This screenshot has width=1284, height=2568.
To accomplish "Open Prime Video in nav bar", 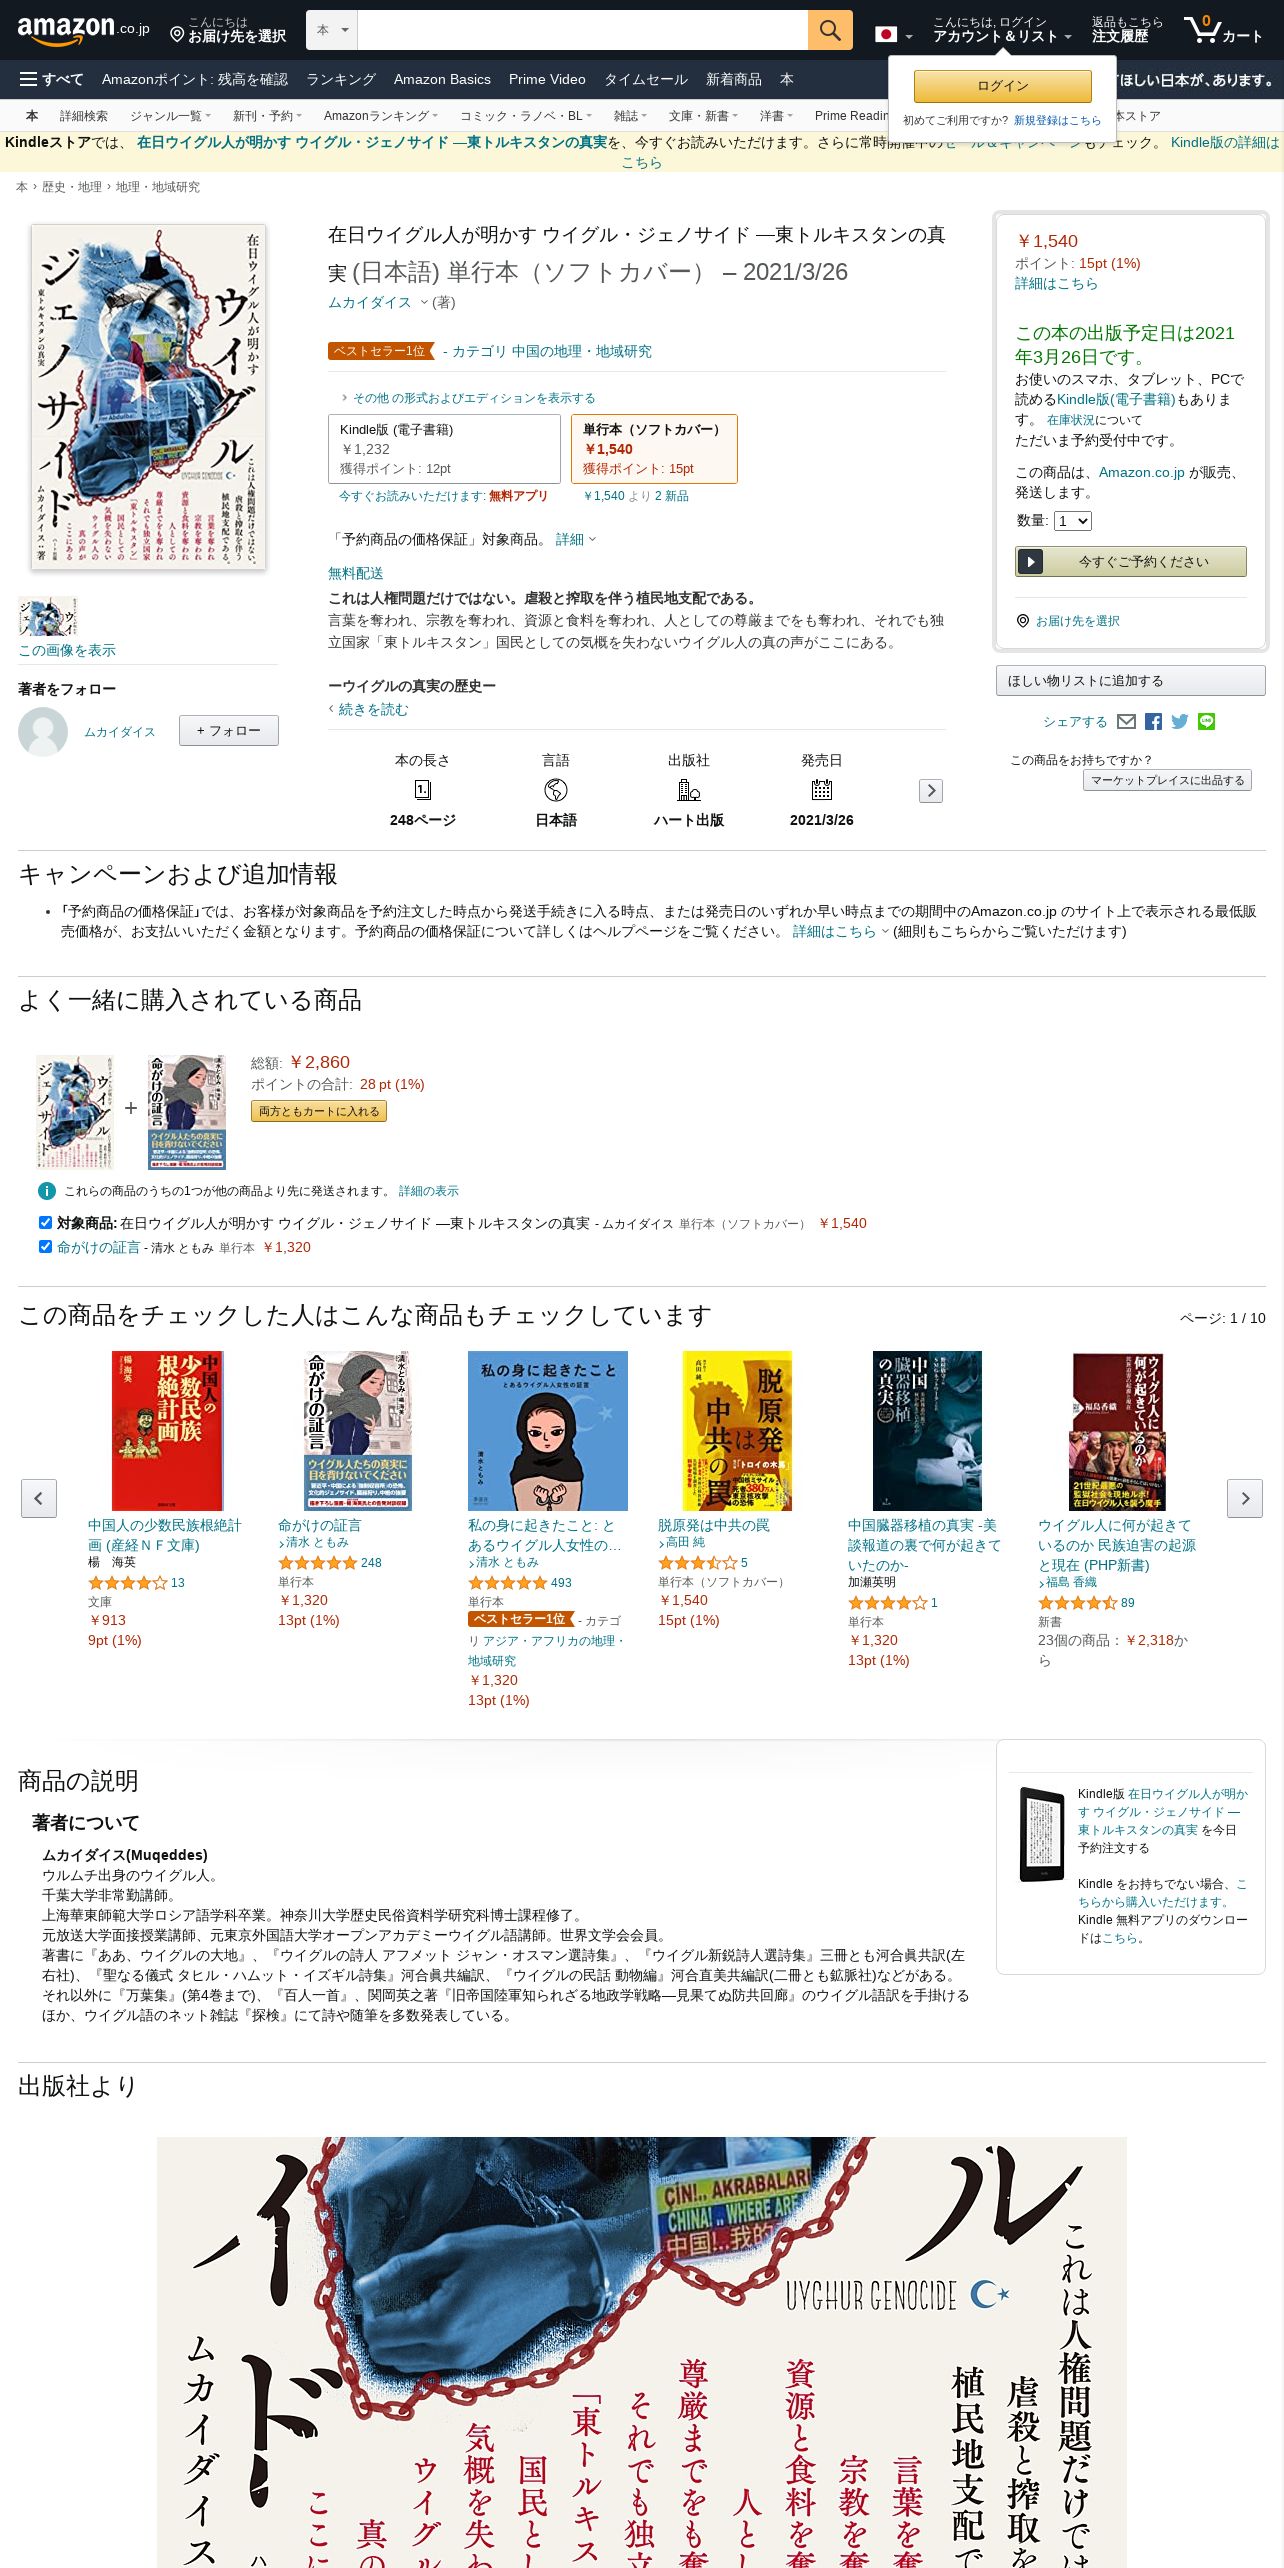I will coord(547,79).
